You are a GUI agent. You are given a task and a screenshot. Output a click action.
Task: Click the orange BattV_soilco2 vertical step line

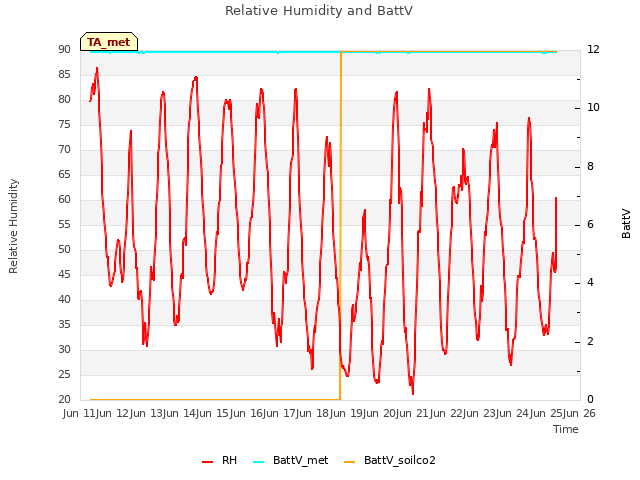click(x=340, y=225)
